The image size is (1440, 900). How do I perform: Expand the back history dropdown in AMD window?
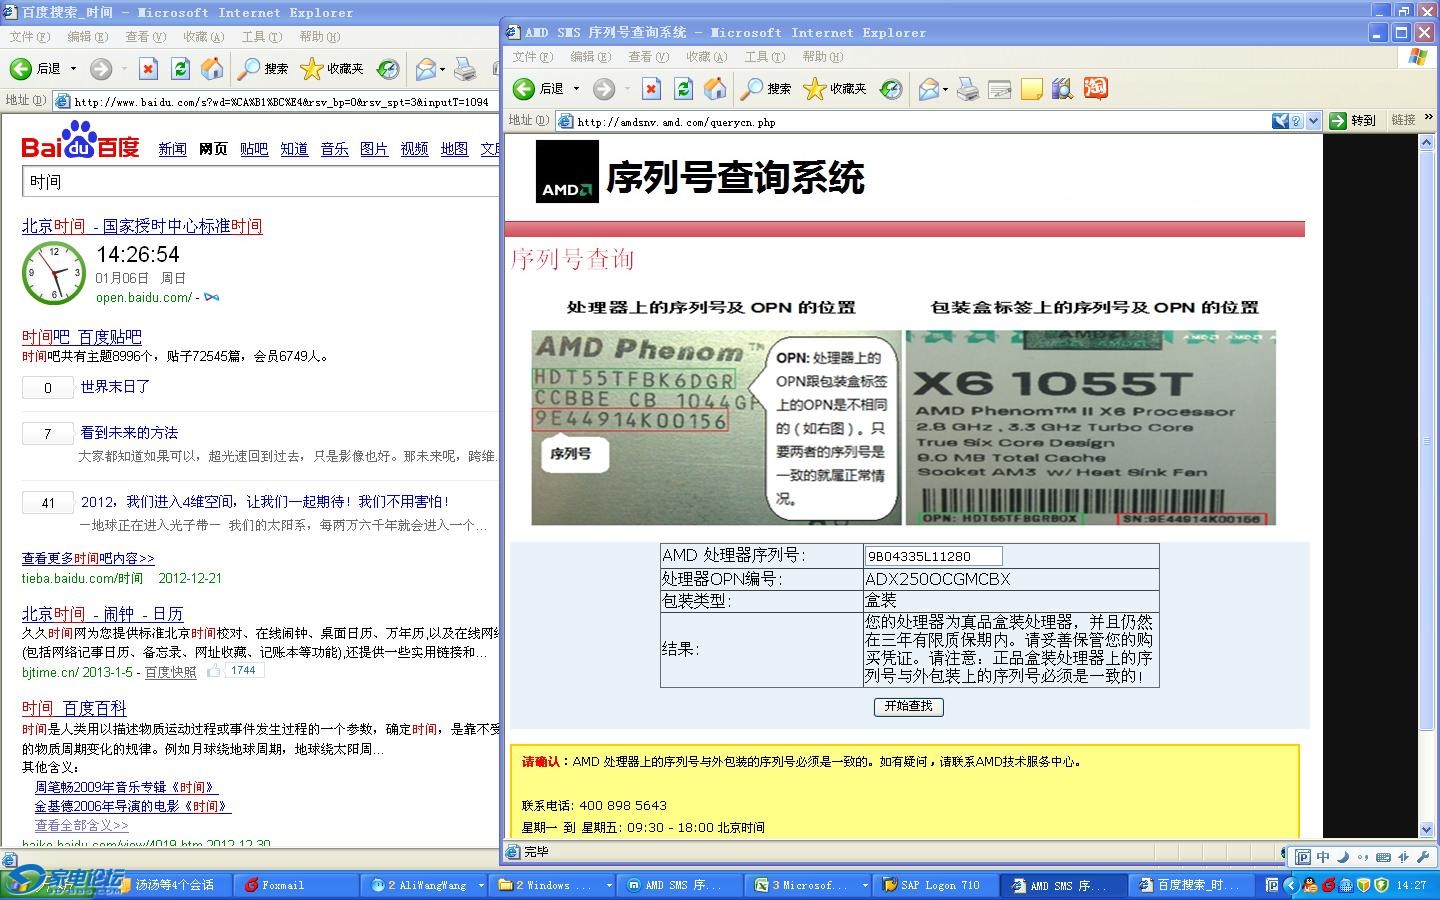coord(576,89)
